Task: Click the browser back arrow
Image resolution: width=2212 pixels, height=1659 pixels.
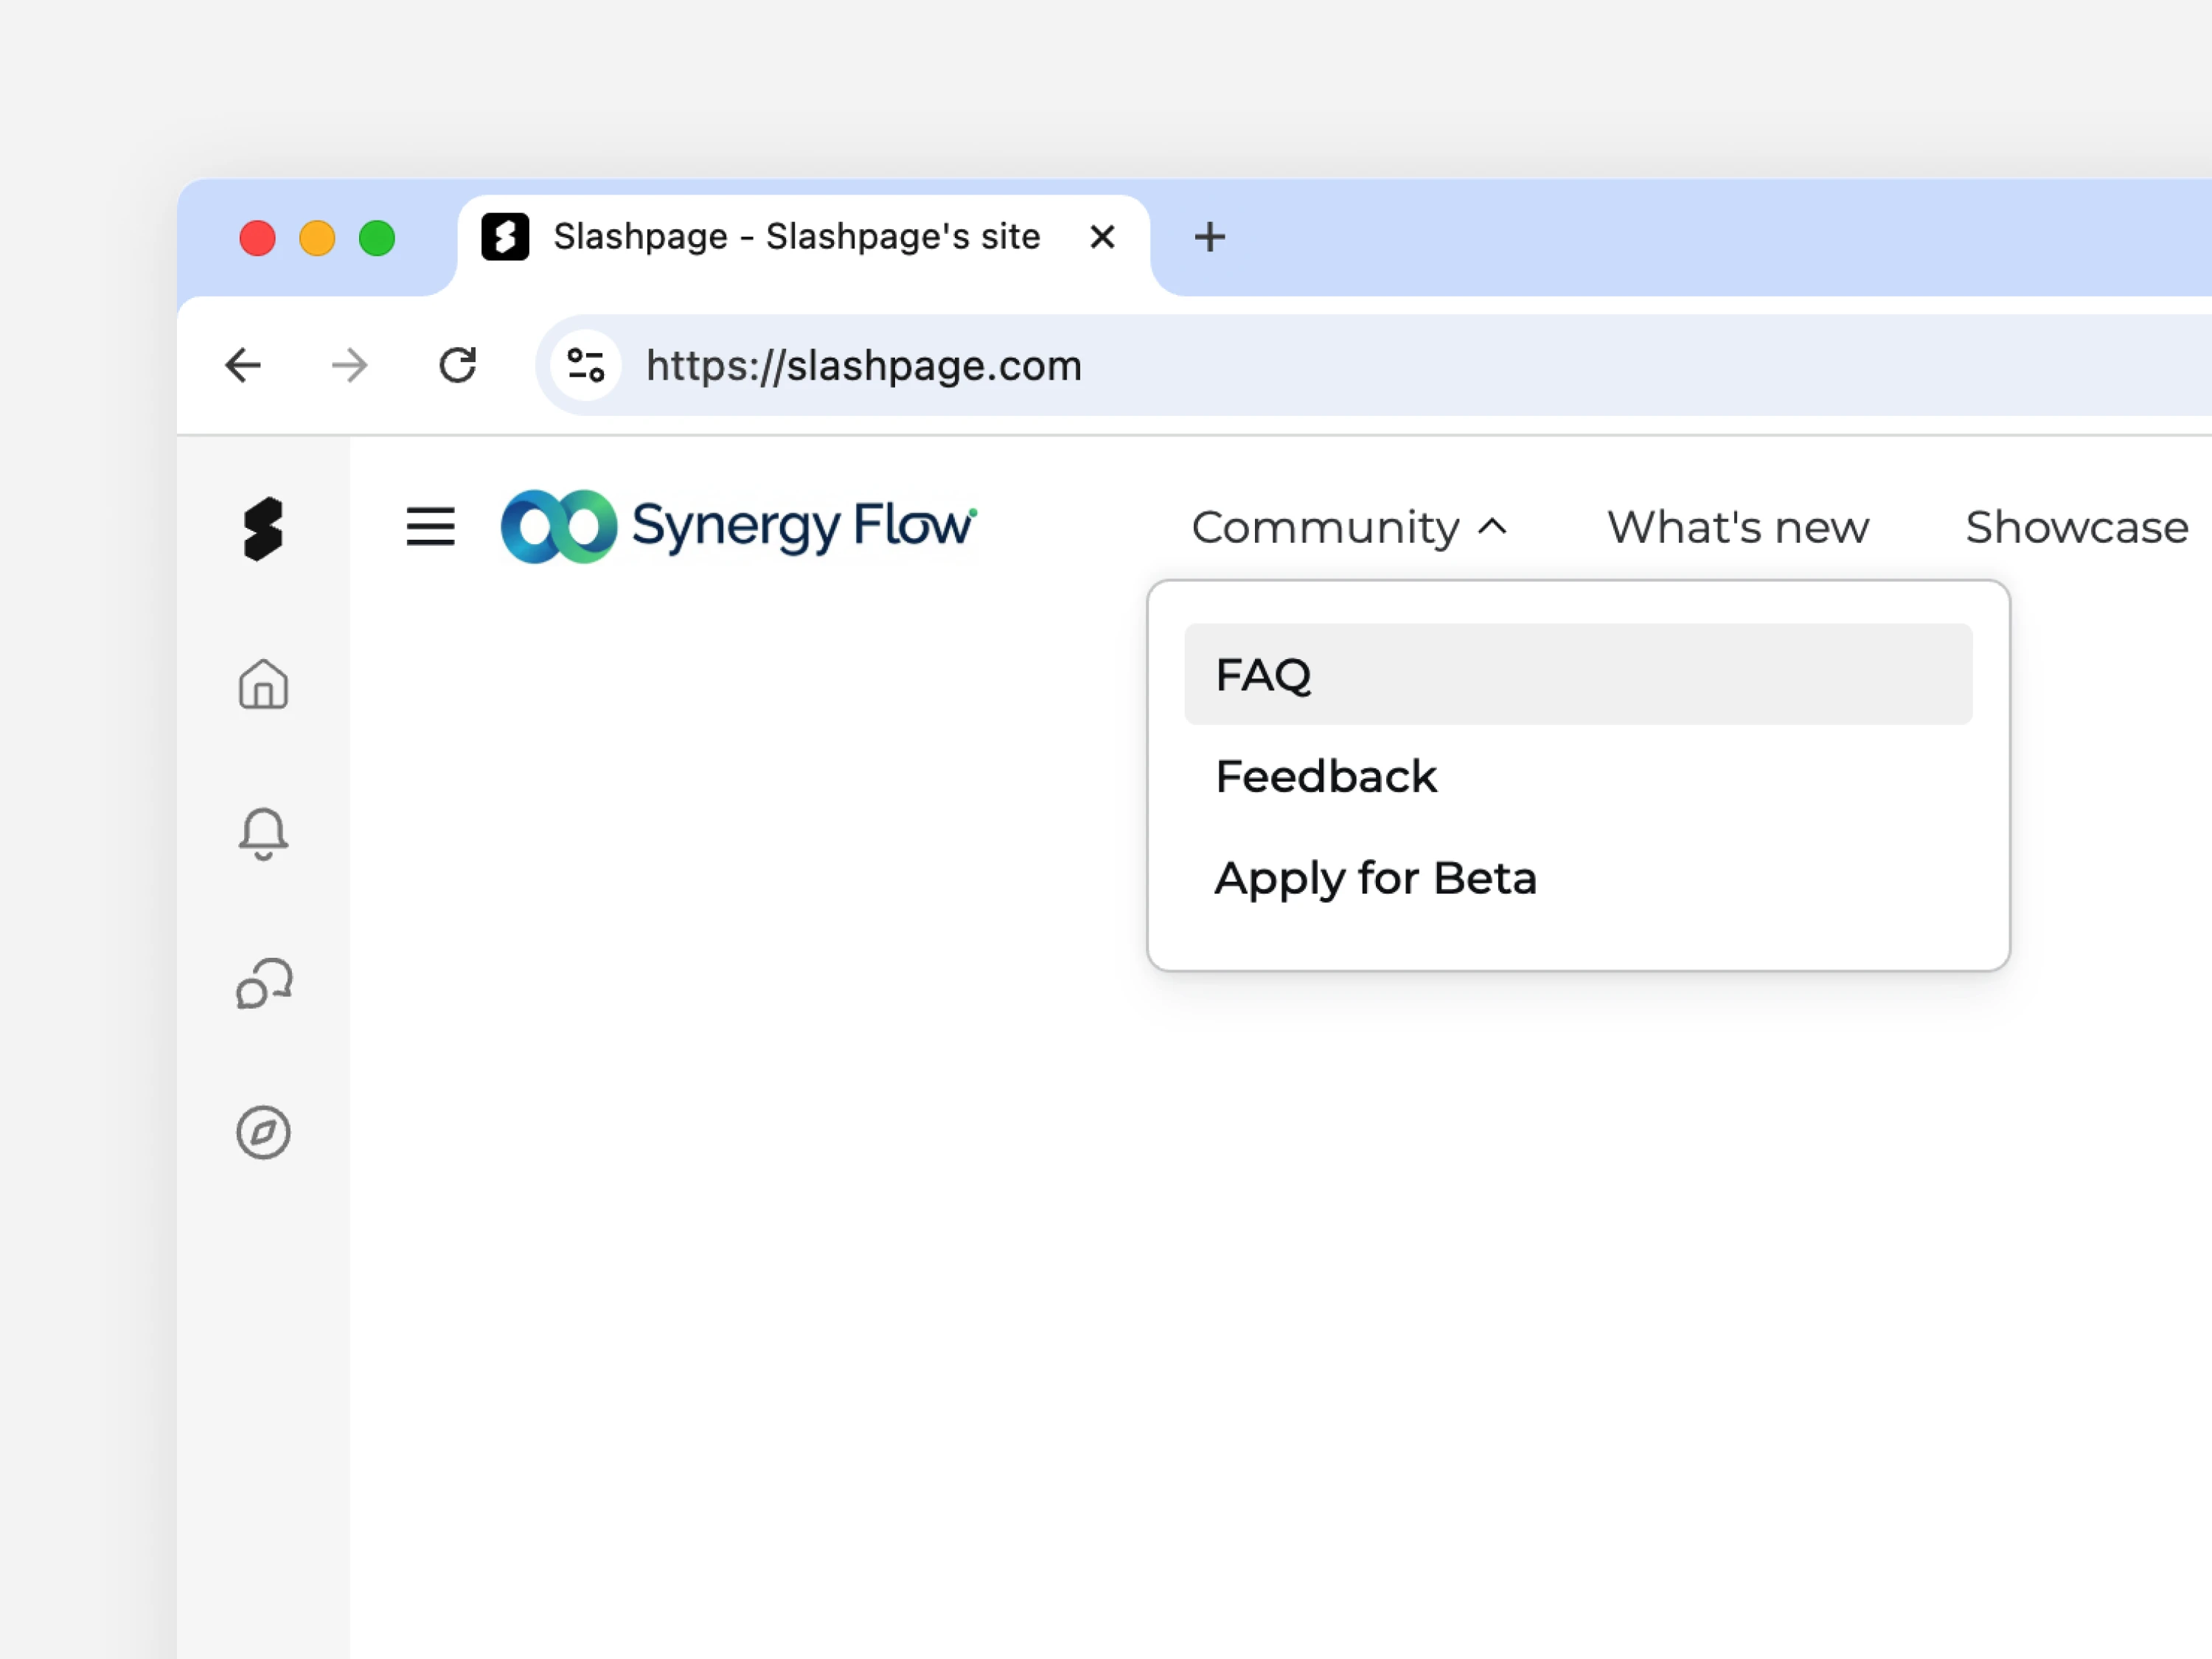Action: tap(243, 365)
